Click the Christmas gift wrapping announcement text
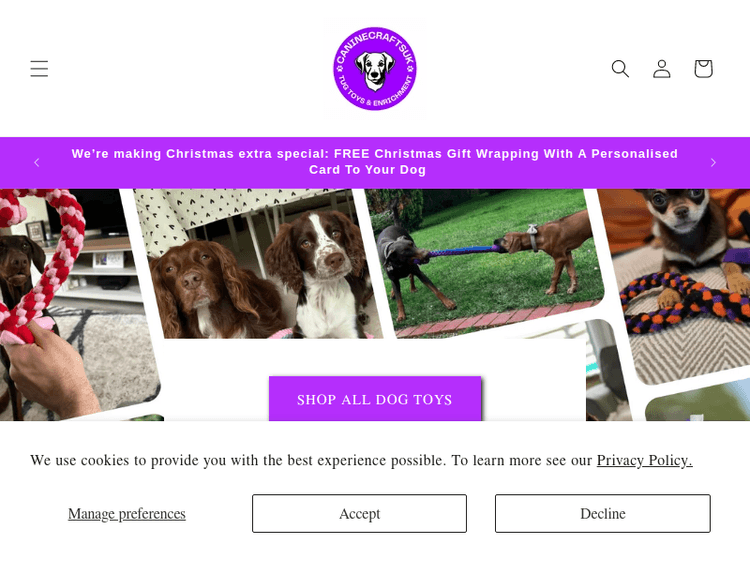Viewport: 750px width, 563px height. pyautogui.click(x=375, y=162)
